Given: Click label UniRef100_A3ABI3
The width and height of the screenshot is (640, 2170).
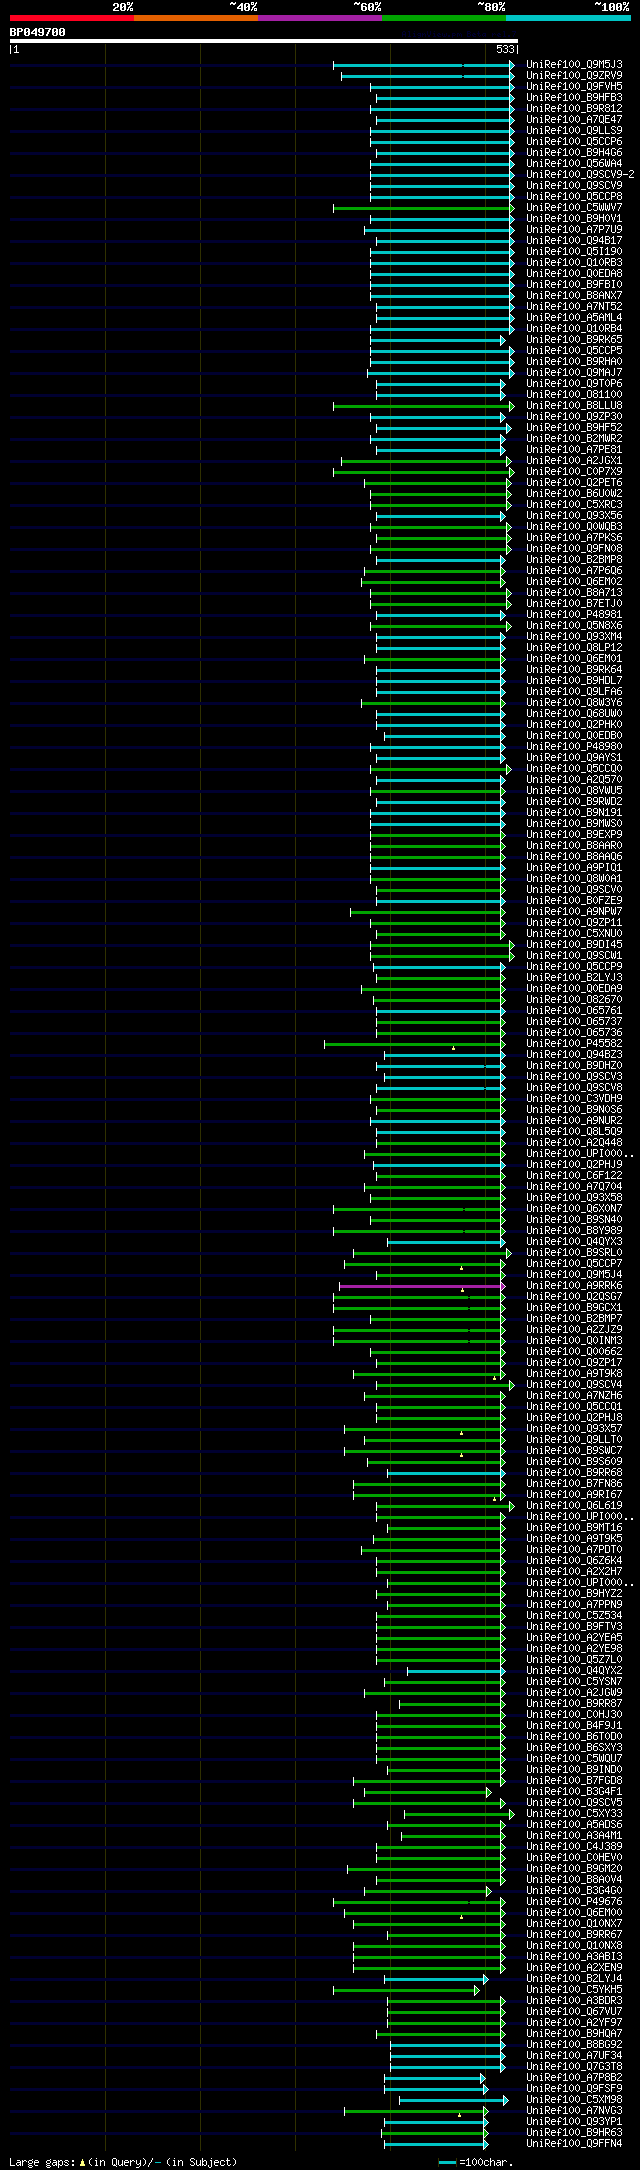Looking at the screenshot, I should pyautogui.click(x=574, y=1956).
